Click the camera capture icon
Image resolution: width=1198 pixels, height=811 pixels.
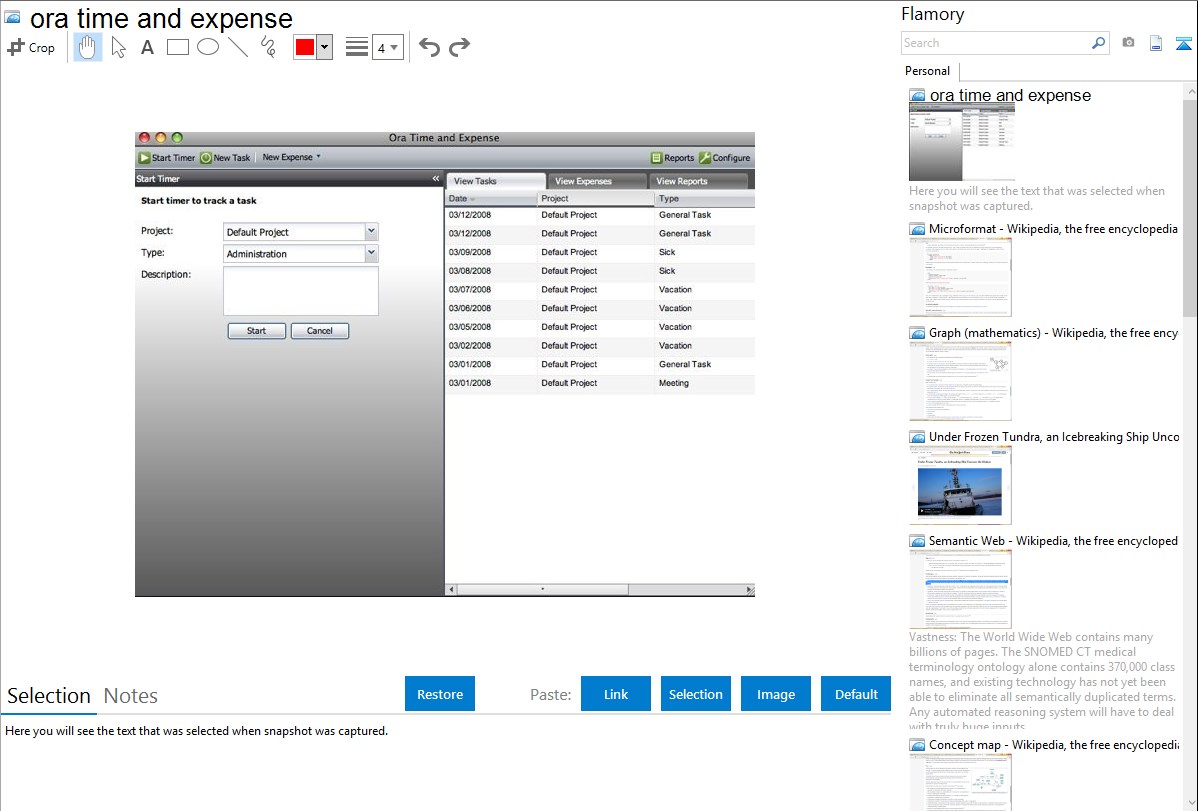tap(1128, 43)
